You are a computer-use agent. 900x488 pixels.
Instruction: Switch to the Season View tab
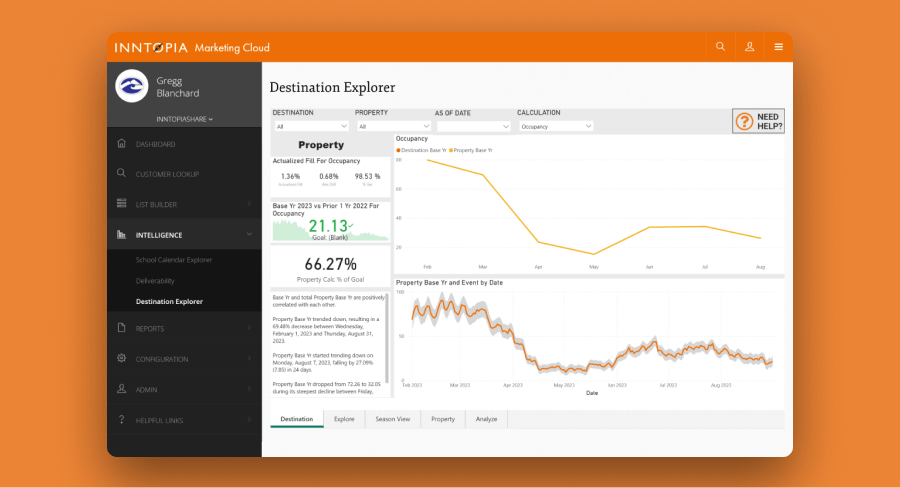tap(392, 419)
